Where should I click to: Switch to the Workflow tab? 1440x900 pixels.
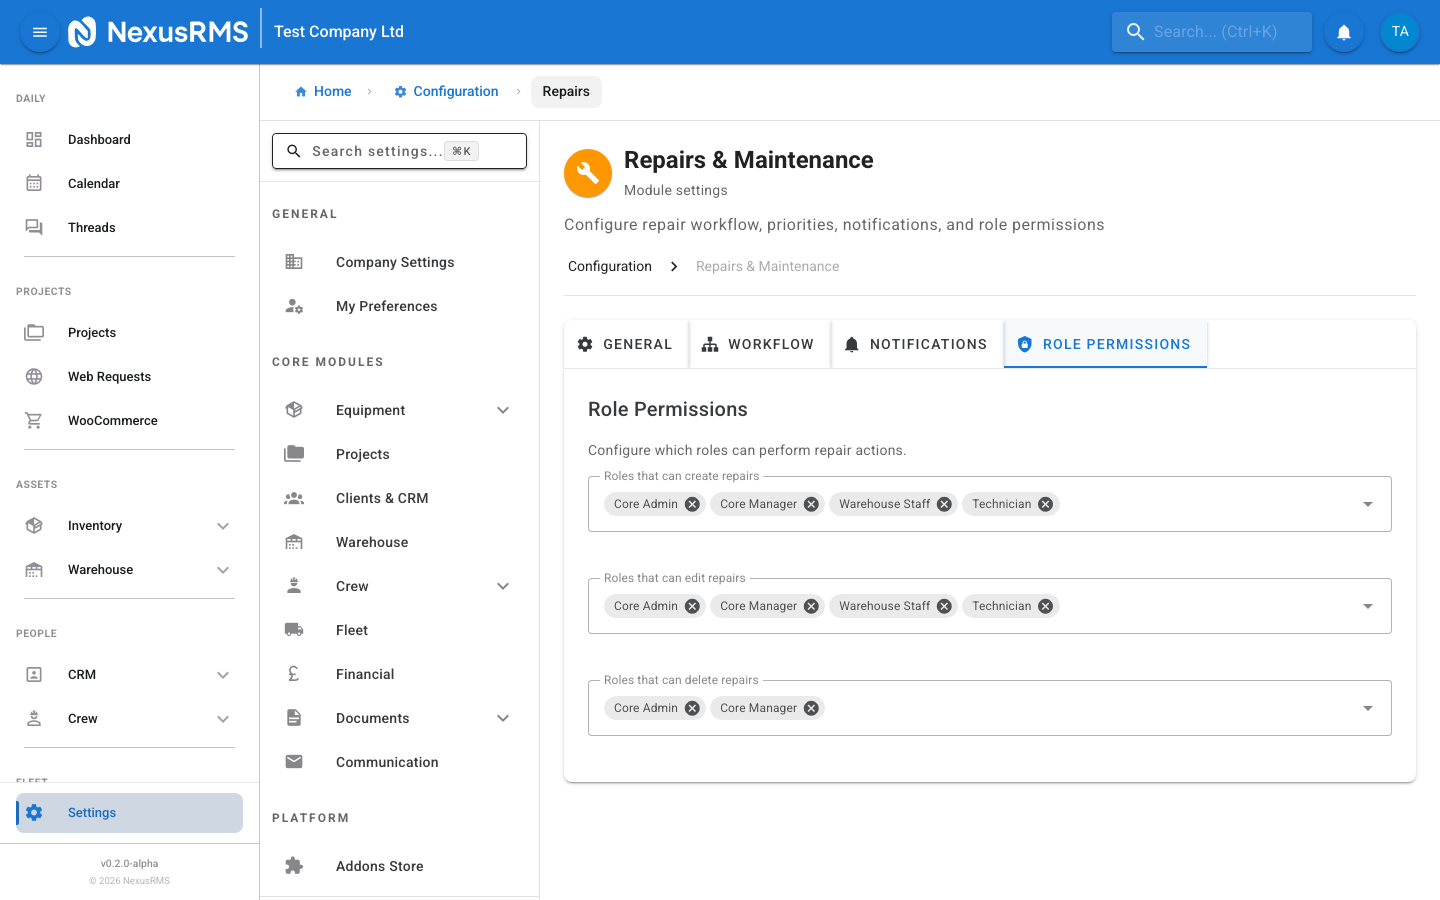pyautogui.click(x=760, y=343)
